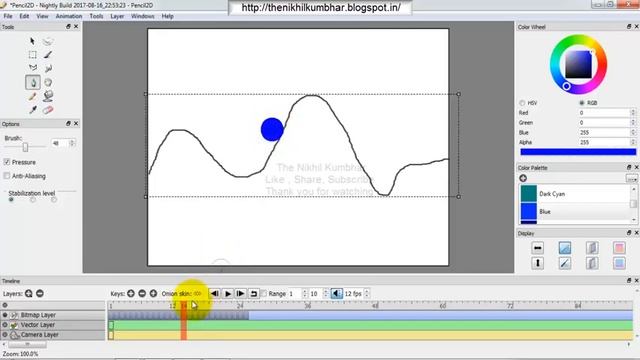Click the horizontal flip display button
The width and height of the screenshot is (640, 360).
pyautogui.click(x=538, y=248)
